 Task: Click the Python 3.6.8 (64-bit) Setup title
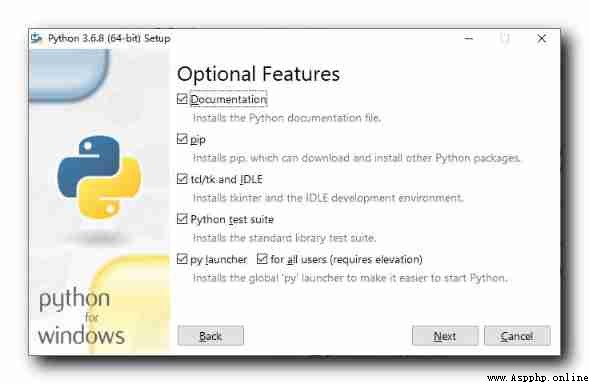(x=109, y=38)
